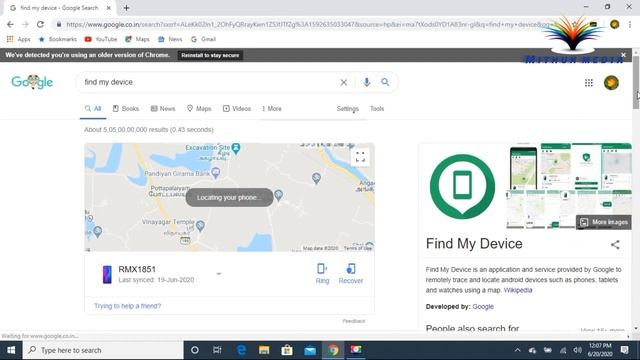
Task: Click the vertical page scrollbar thumb
Action: click(636, 82)
